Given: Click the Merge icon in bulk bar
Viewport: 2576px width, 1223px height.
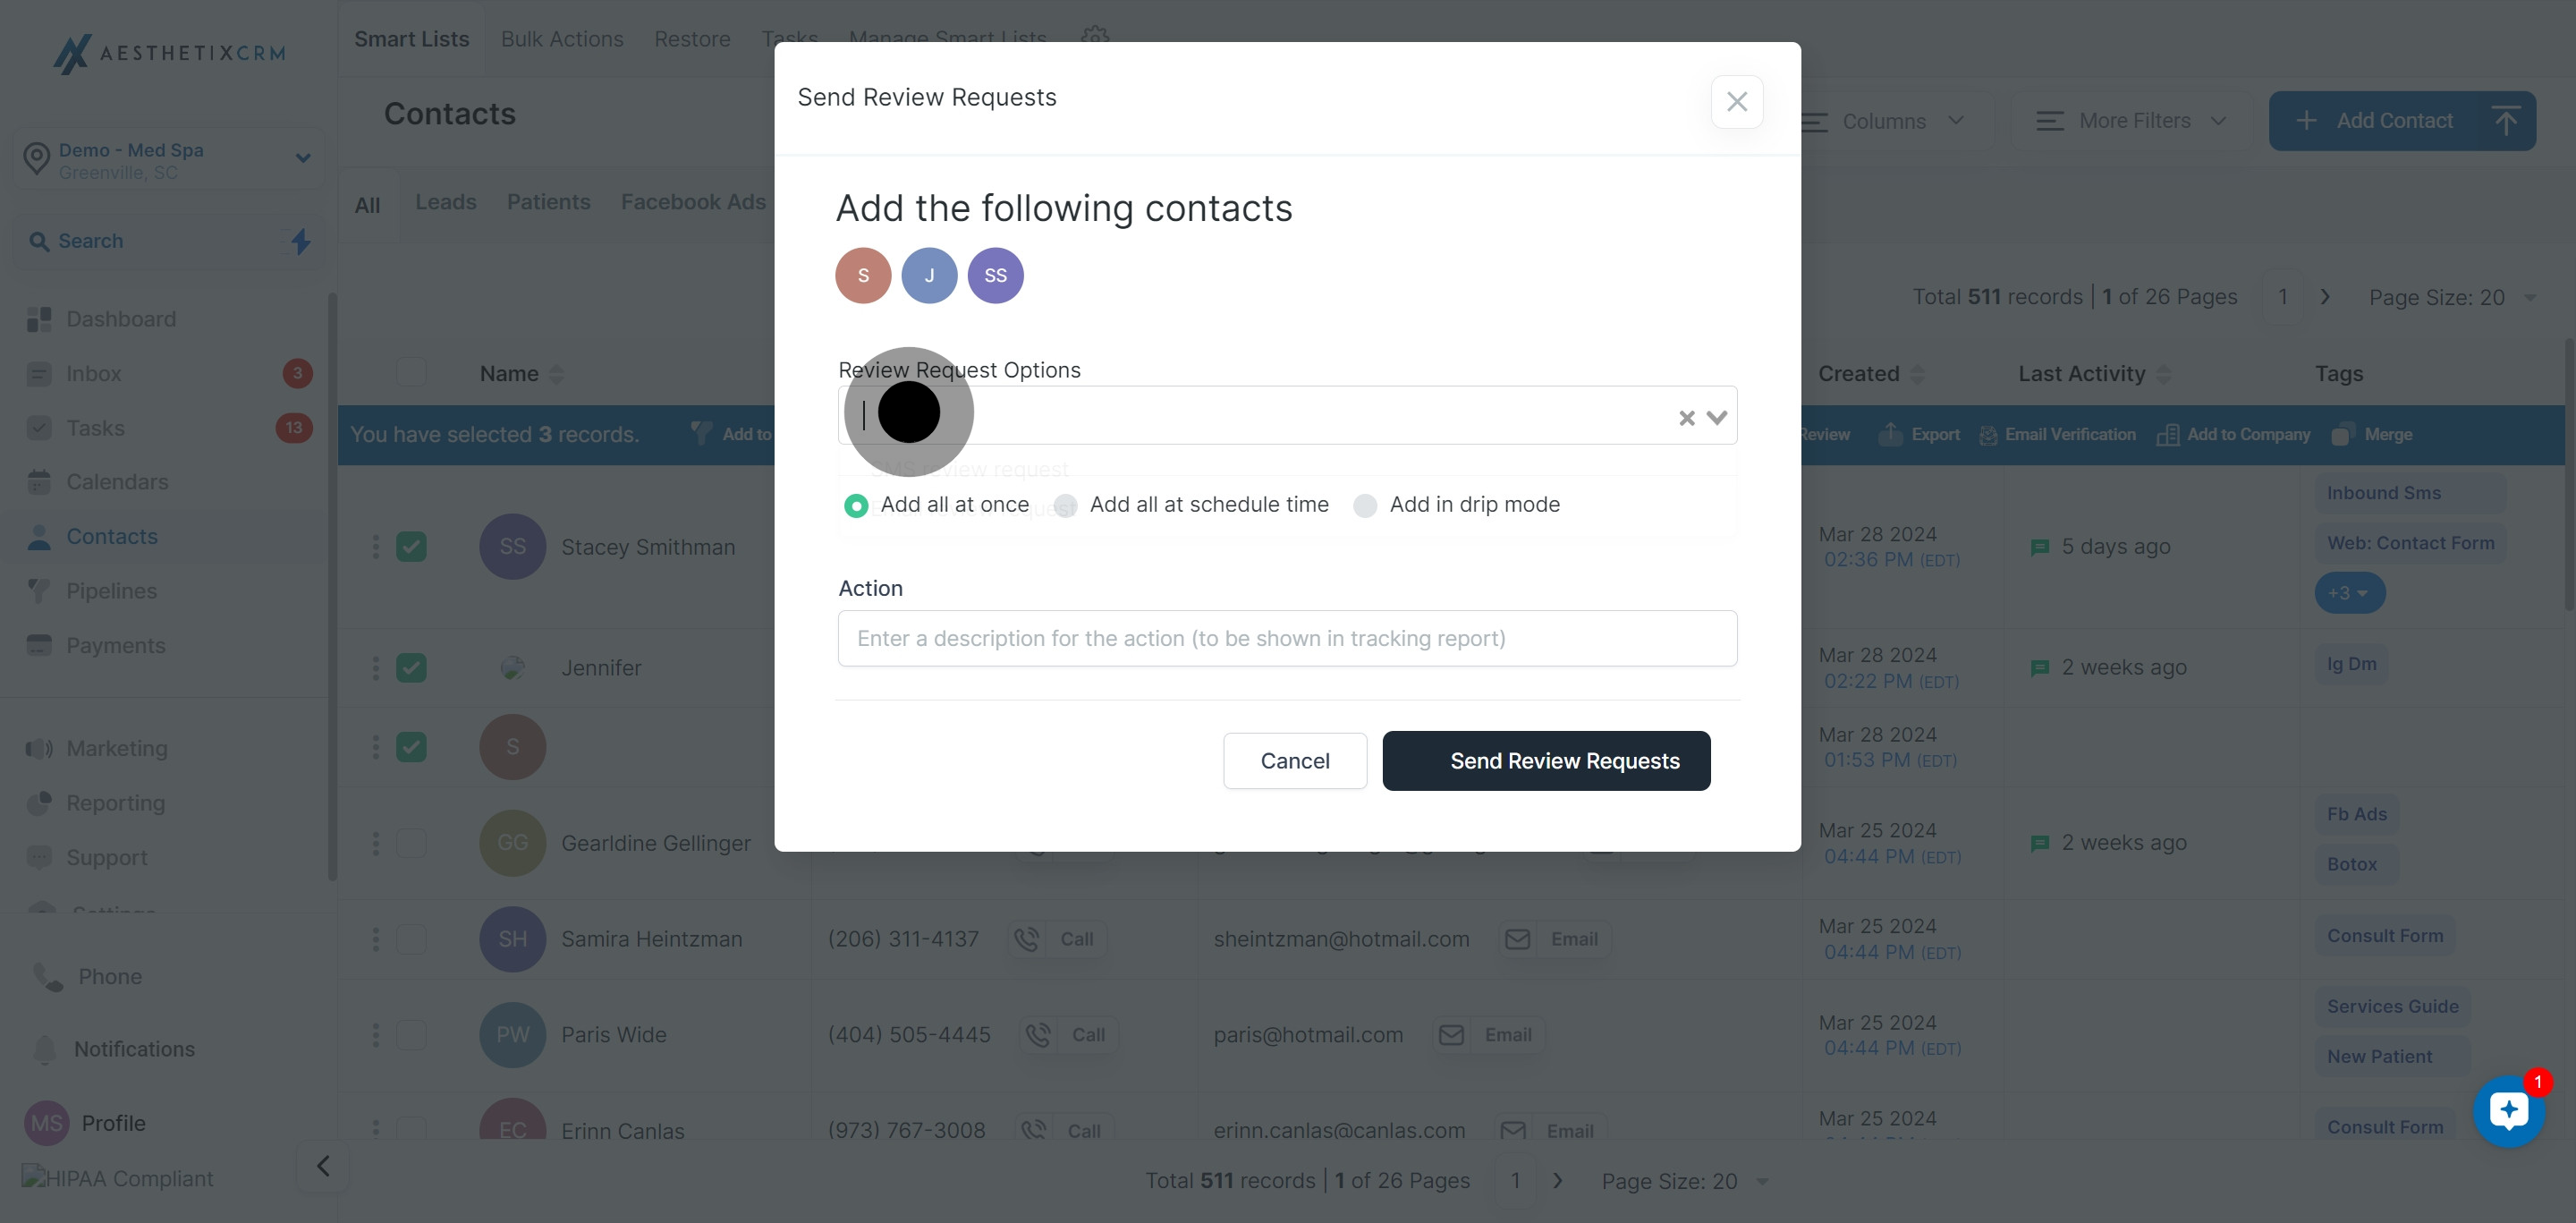Looking at the screenshot, I should [x=2341, y=435].
